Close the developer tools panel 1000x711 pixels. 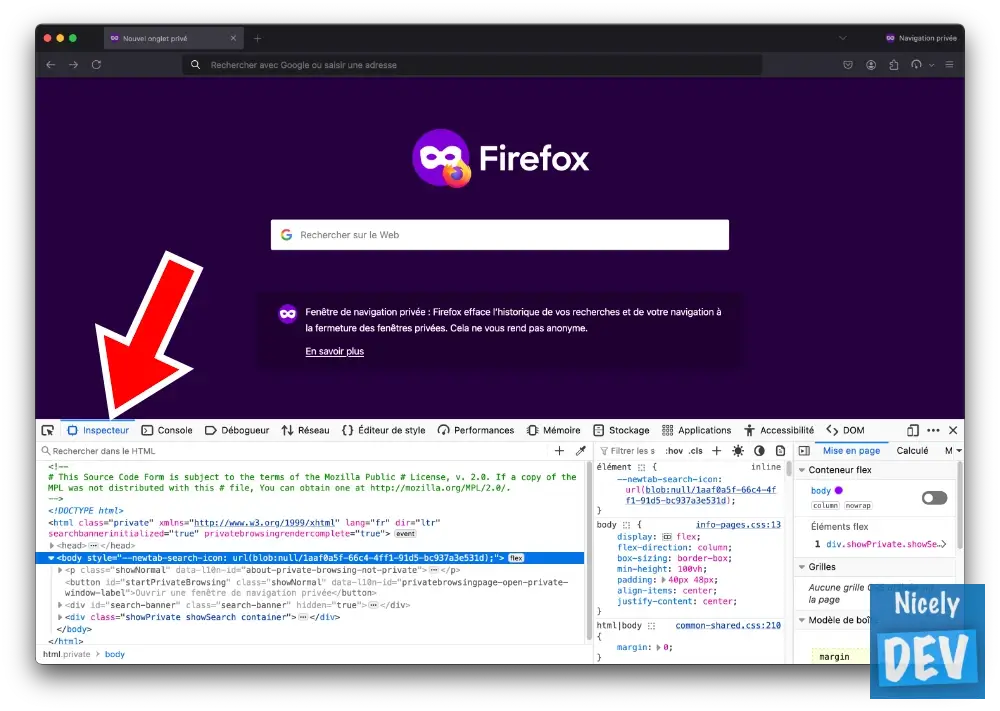click(x=953, y=430)
